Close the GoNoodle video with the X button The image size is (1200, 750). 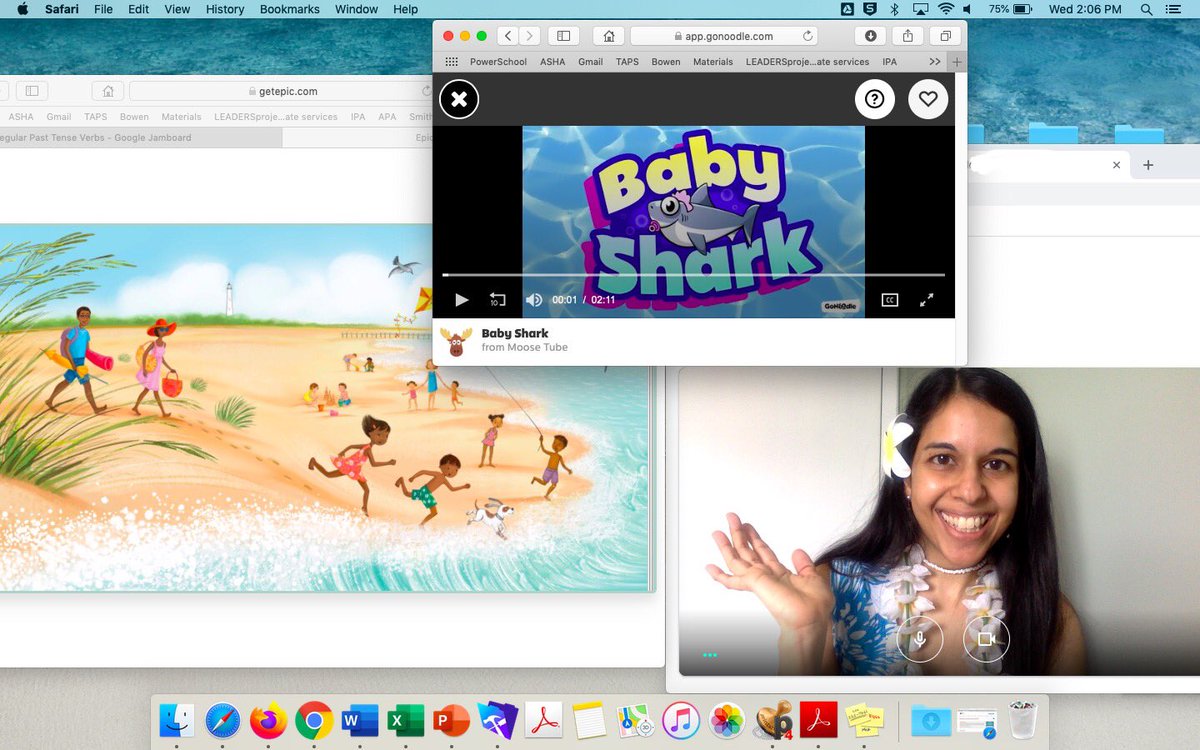(459, 99)
